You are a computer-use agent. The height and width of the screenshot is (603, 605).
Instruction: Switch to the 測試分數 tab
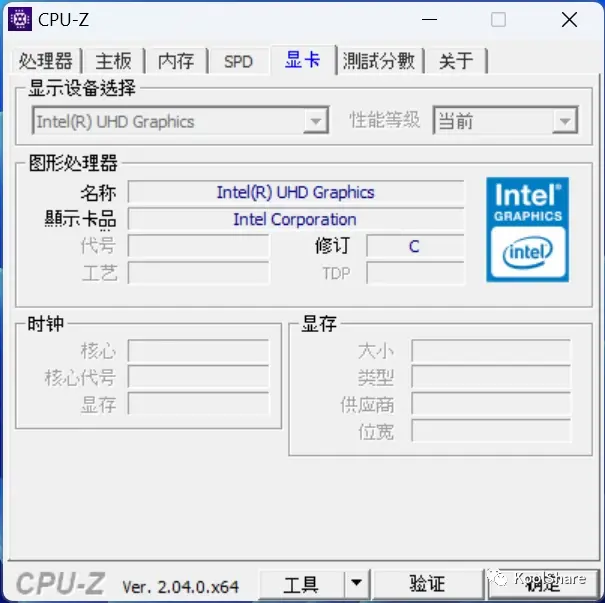point(379,61)
